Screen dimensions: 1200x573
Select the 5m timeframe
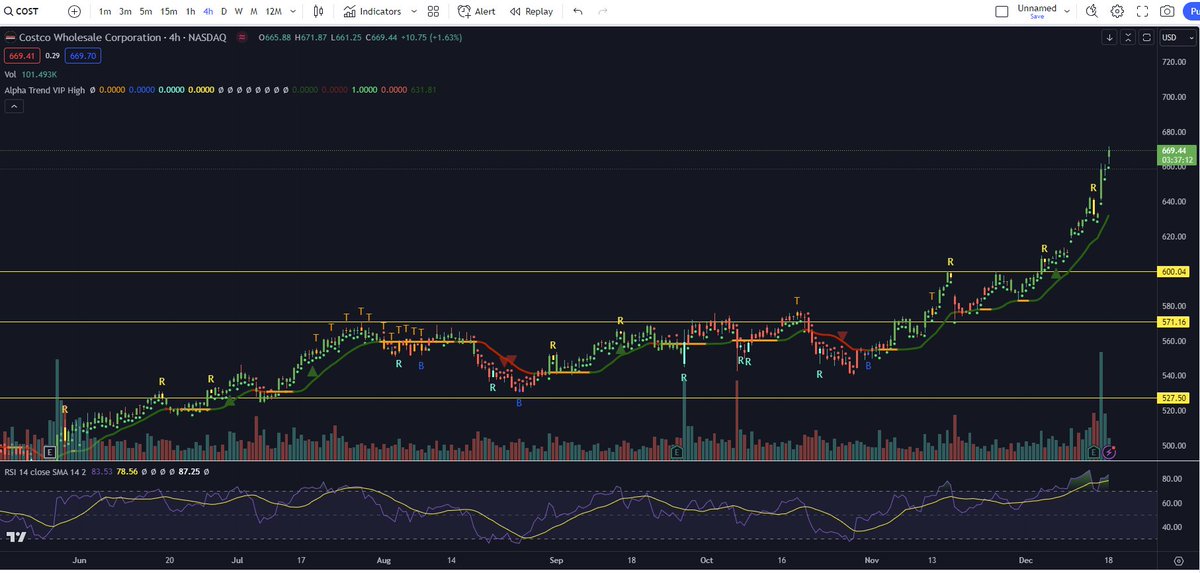pos(146,11)
